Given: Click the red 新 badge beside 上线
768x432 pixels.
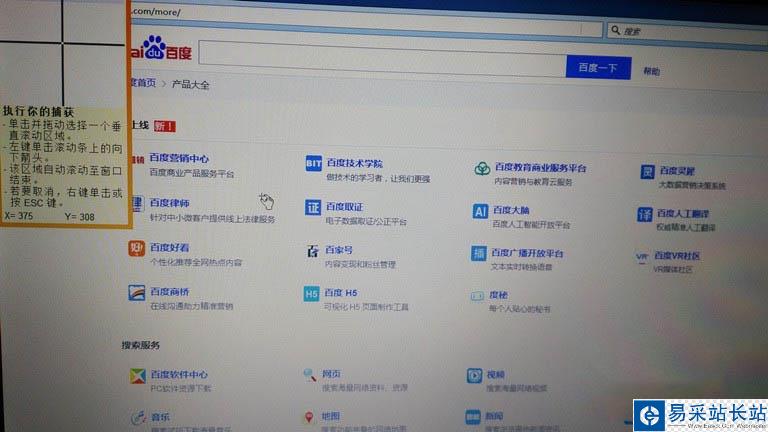Looking at the screenshot, I should (x=165, y=126).
